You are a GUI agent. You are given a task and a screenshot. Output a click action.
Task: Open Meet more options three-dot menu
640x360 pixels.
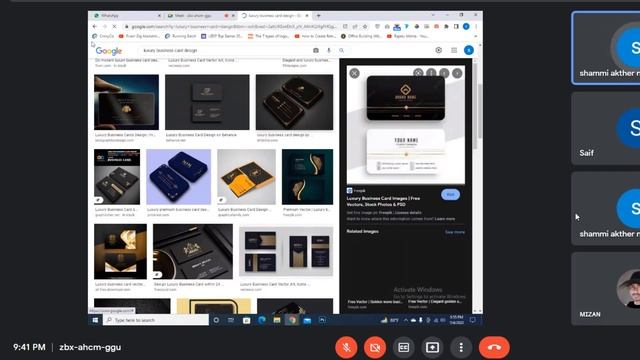pyautogui.click(x=461, y=347)
